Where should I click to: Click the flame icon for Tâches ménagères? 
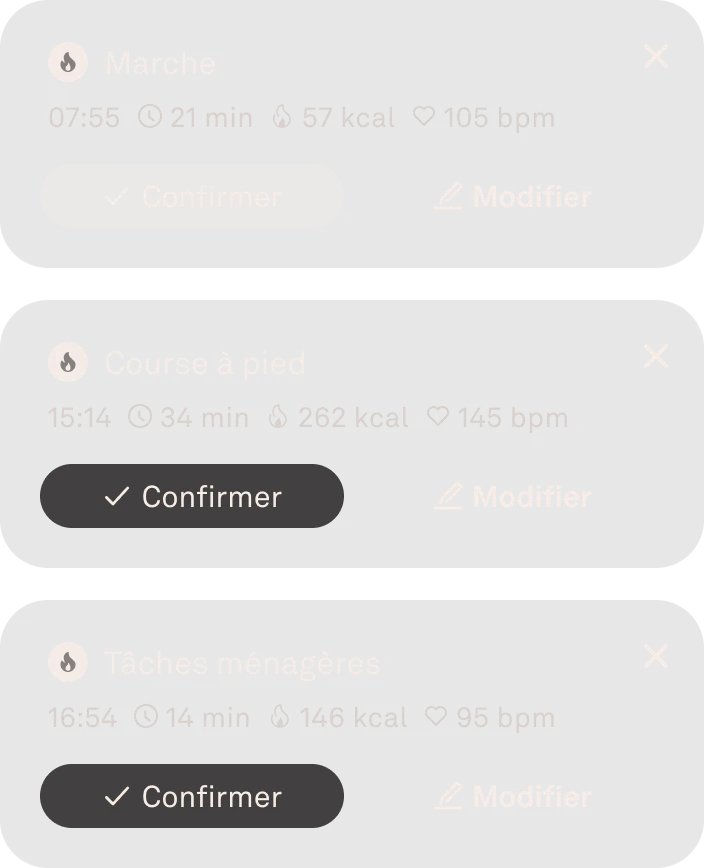pos(67,662)
